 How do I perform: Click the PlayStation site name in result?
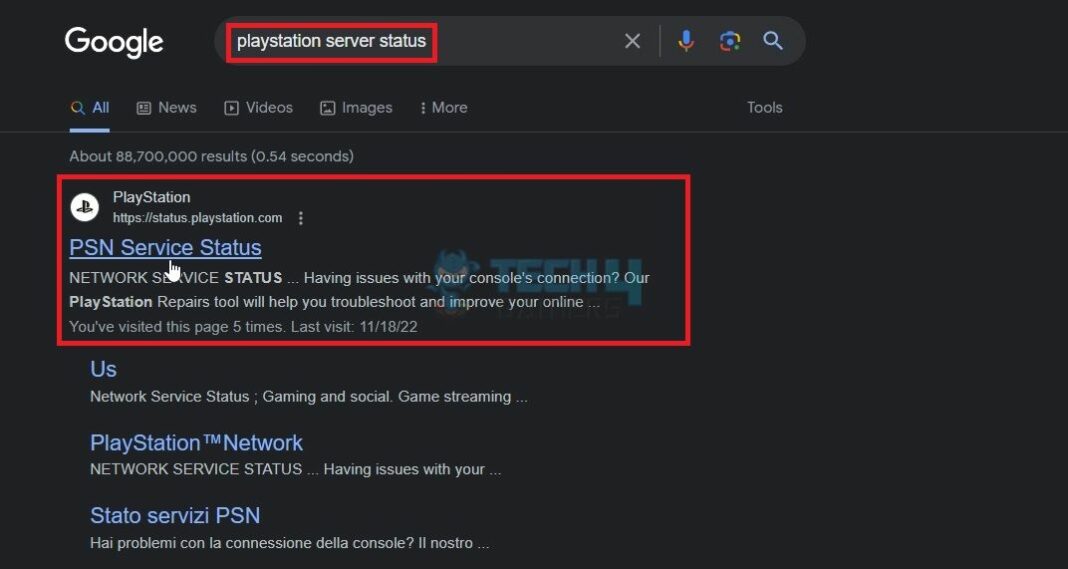[151, 197]
